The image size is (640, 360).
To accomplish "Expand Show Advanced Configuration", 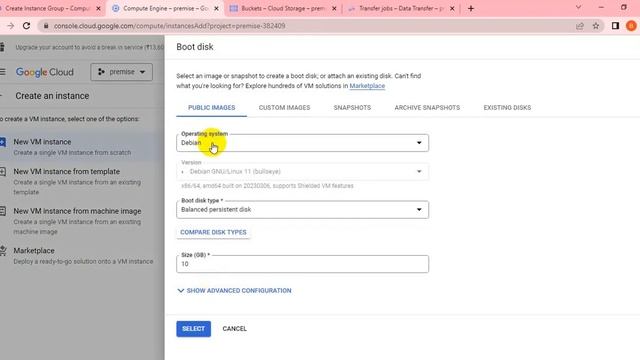I will click(x=234, y=291).
